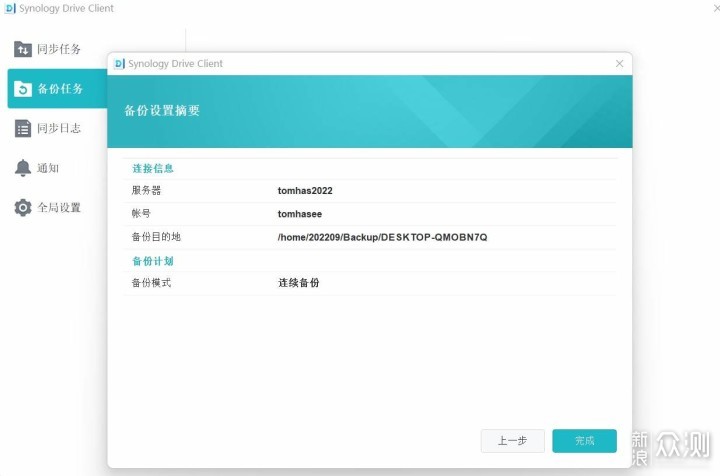Viewport: 720px width, 476px height.
Task: Click the Synology Drive logo in dialog title
Action: [119, 63]
